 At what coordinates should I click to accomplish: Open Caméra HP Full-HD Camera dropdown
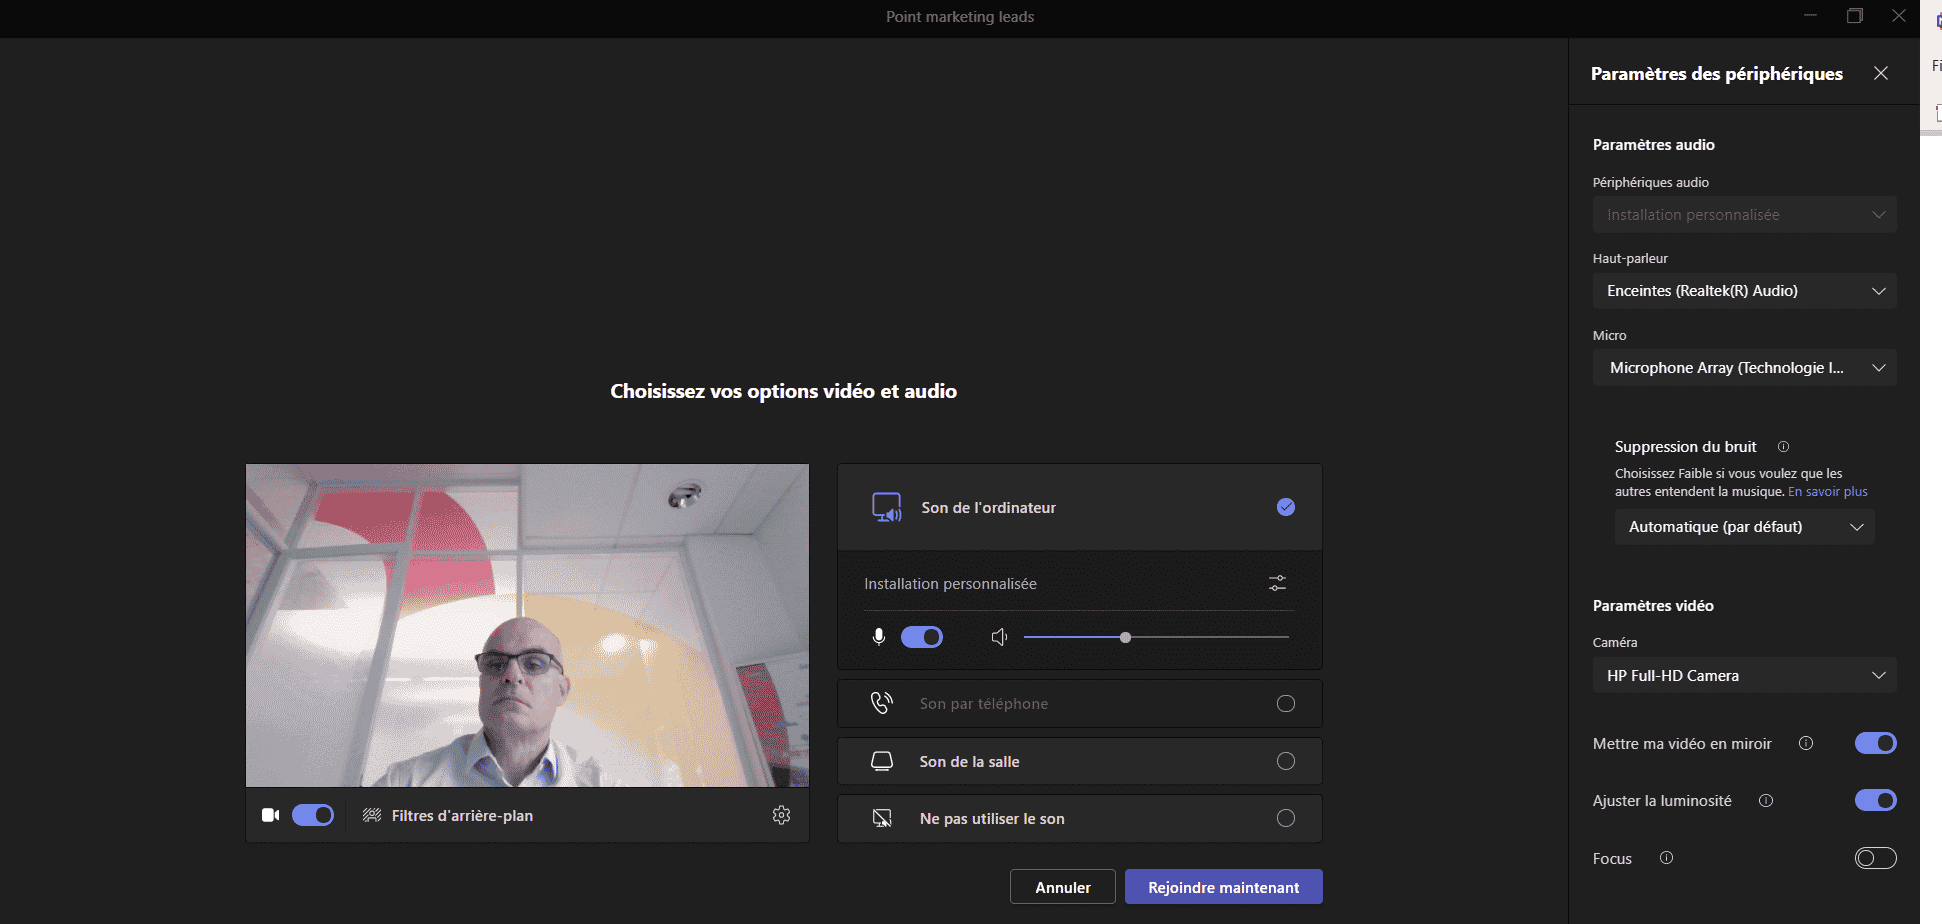[1745, 676]
